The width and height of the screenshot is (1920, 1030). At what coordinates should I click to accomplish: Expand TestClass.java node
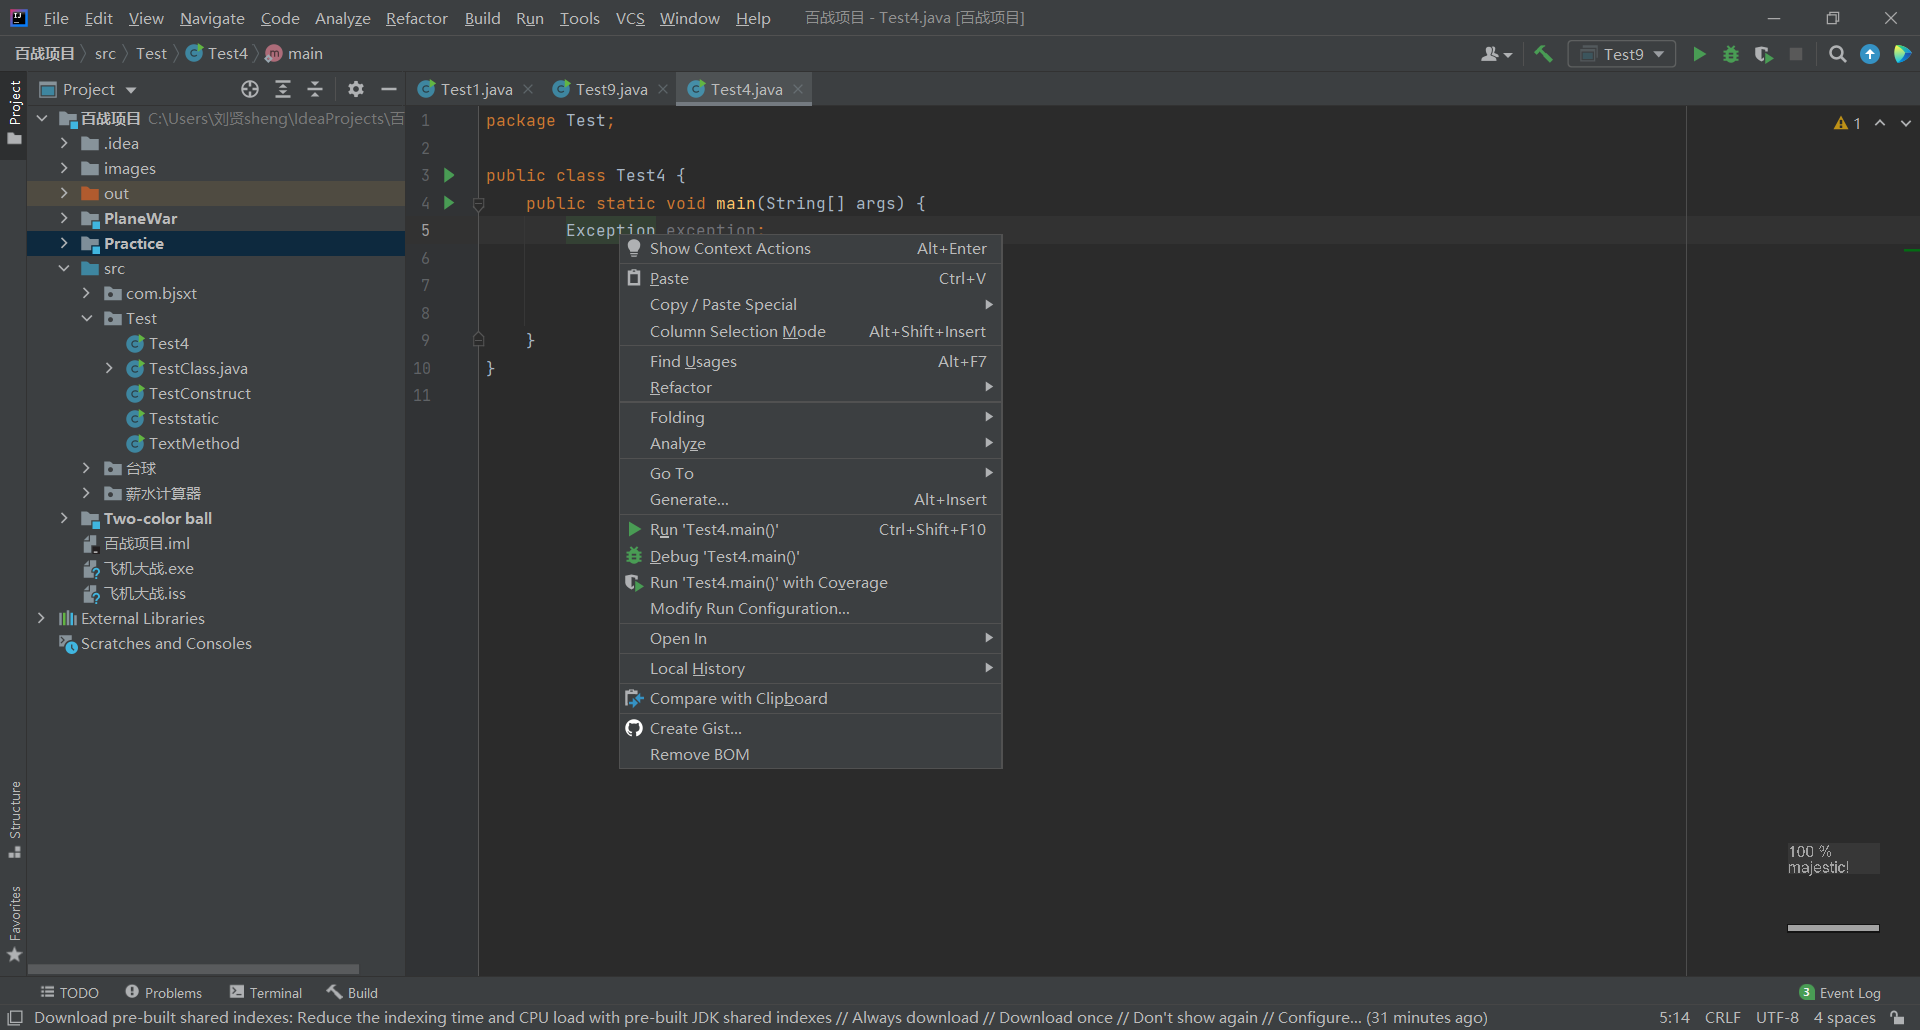pos(109,368)
